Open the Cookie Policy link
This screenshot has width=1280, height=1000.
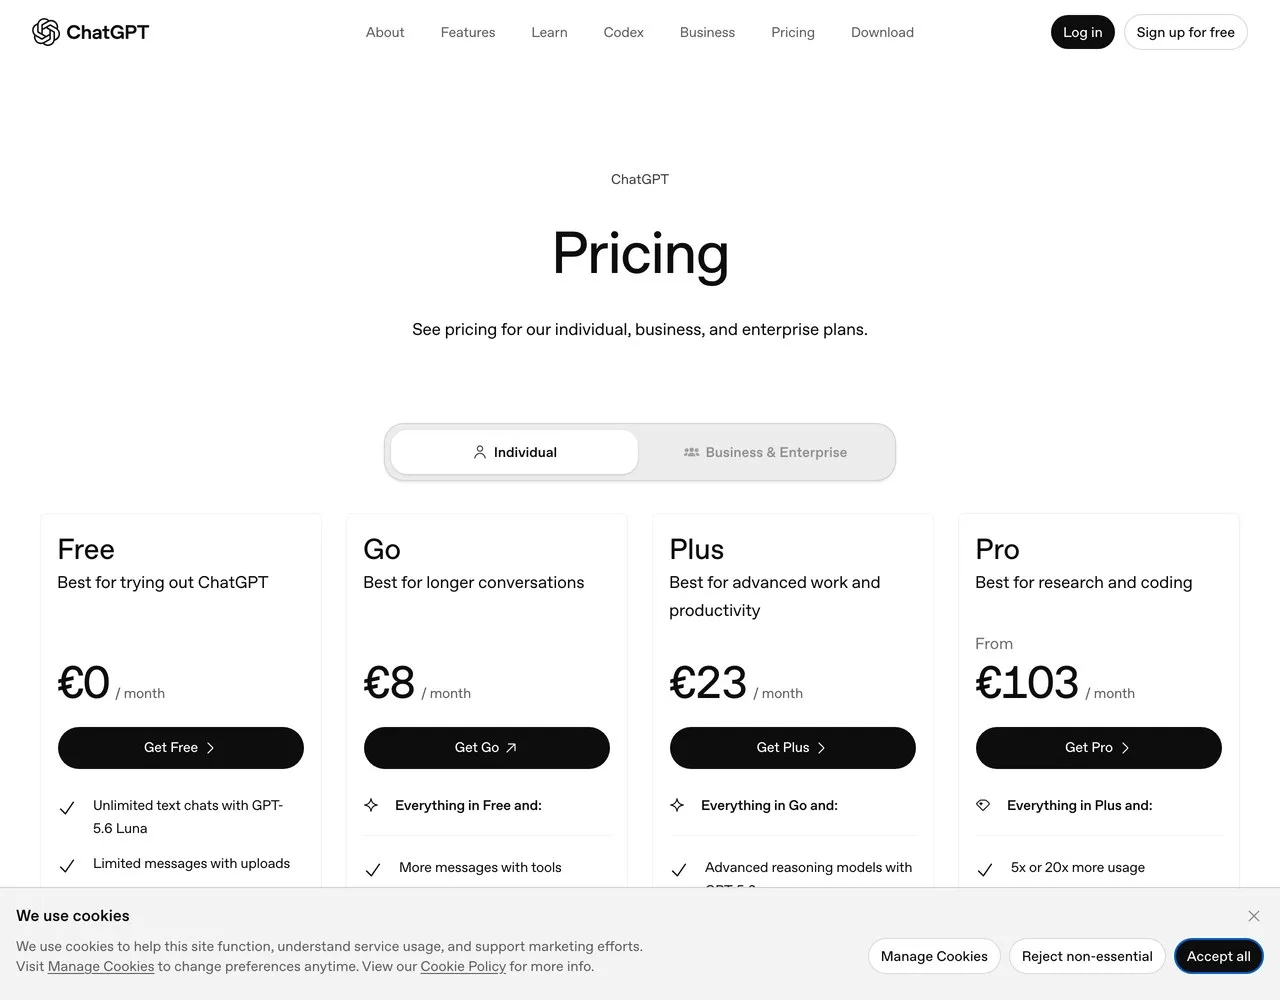[x=463, y=966]
